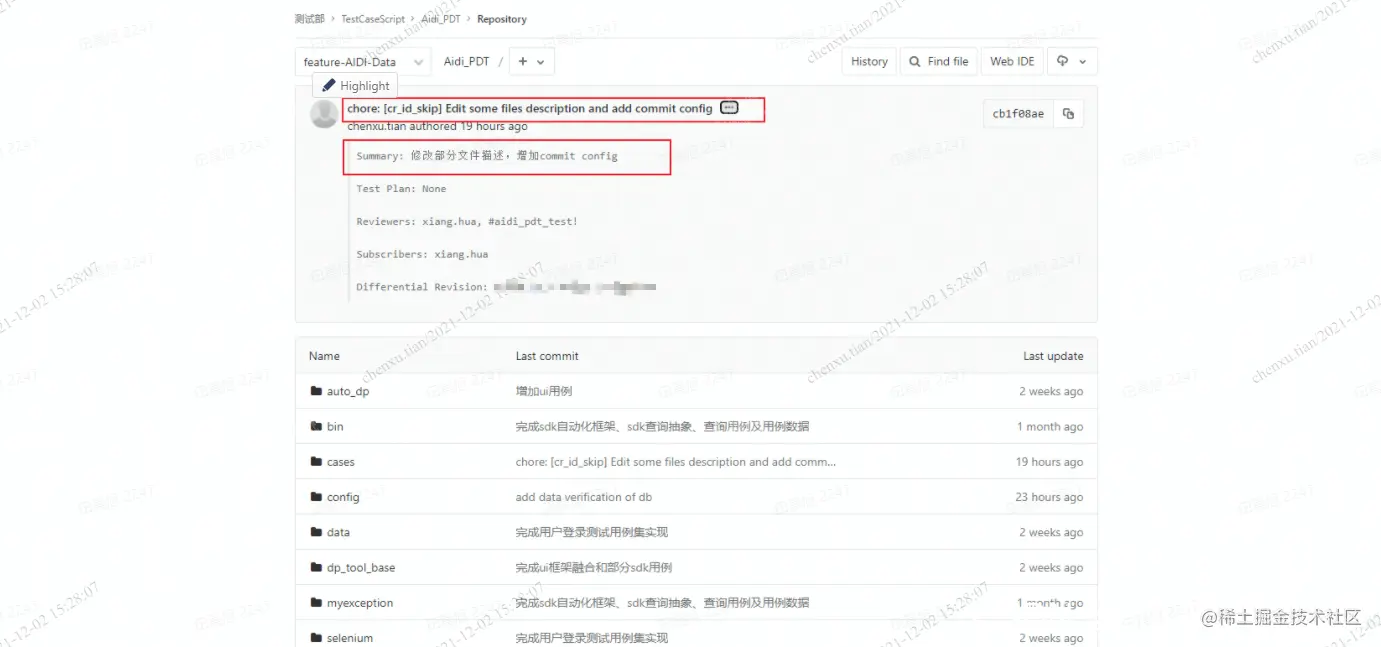
Task: Open the download source code dropdown
Action: pyautogui.click(x=1072, y=62)
